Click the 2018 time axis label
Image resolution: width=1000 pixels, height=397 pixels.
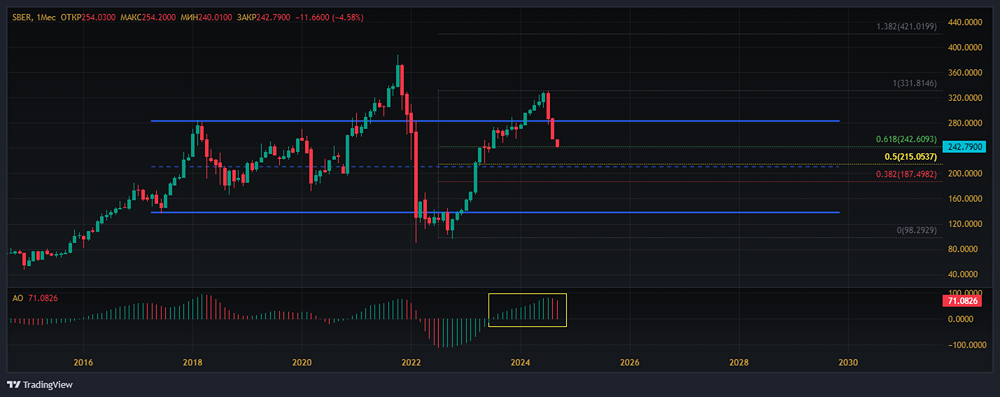click(193, 362)
